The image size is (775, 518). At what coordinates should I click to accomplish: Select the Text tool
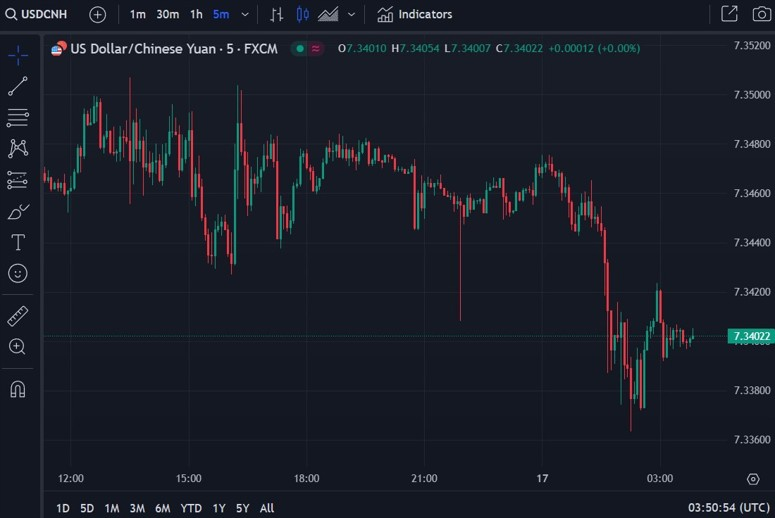click(x=18, y=242)
